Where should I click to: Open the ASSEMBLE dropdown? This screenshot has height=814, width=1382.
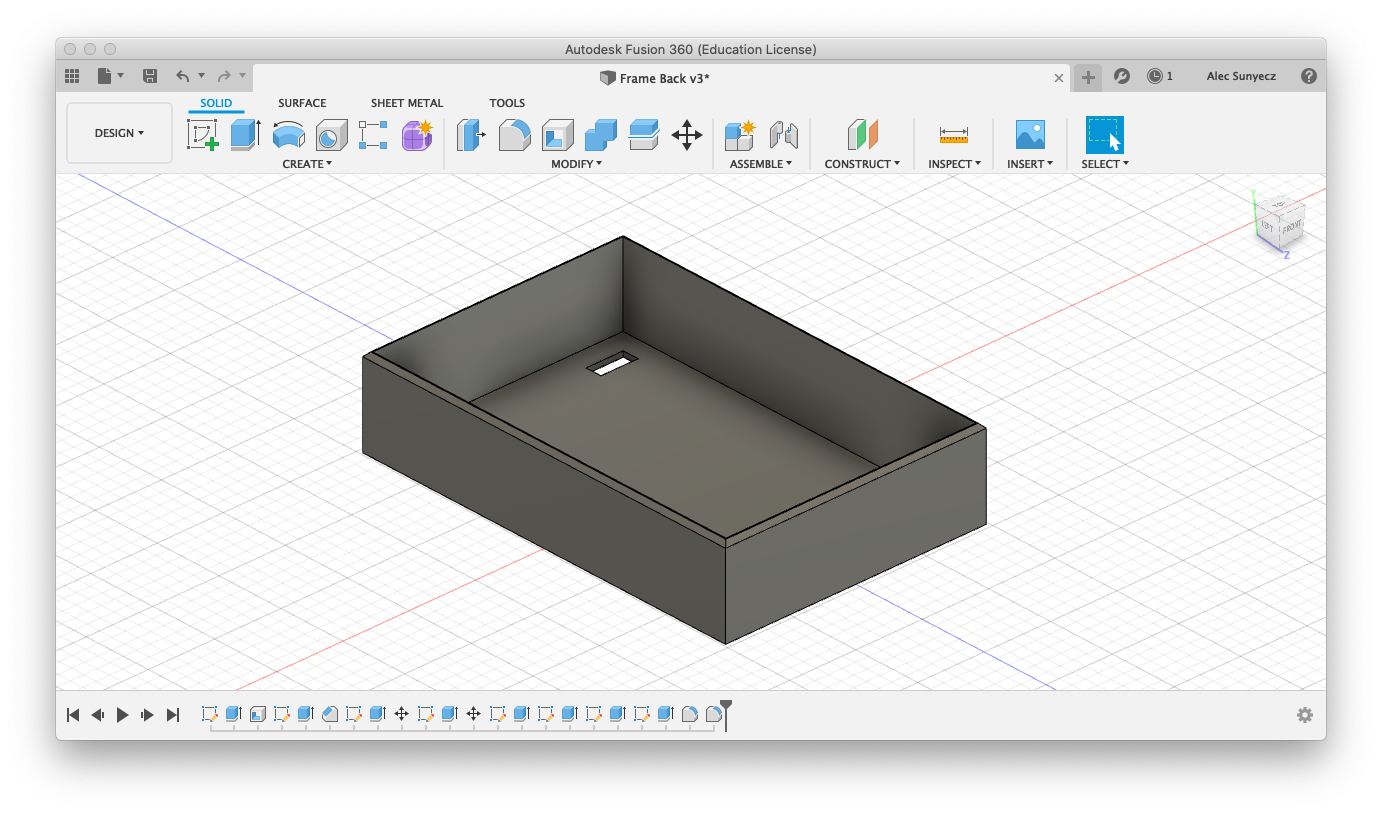click(761, 164)
